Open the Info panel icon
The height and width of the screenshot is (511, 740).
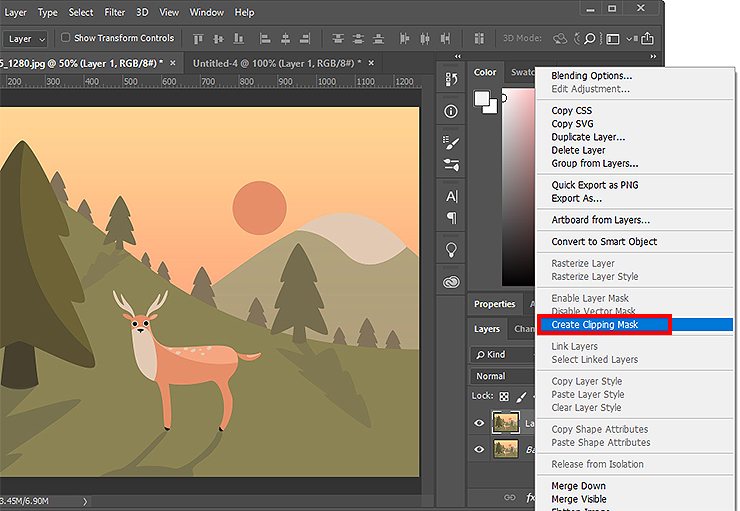point(451,111)
